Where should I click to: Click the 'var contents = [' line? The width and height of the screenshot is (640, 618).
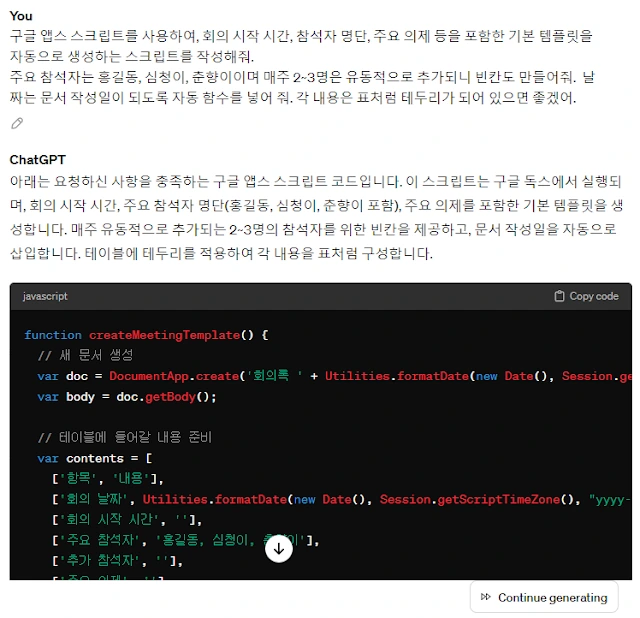(x=95, y=458)
